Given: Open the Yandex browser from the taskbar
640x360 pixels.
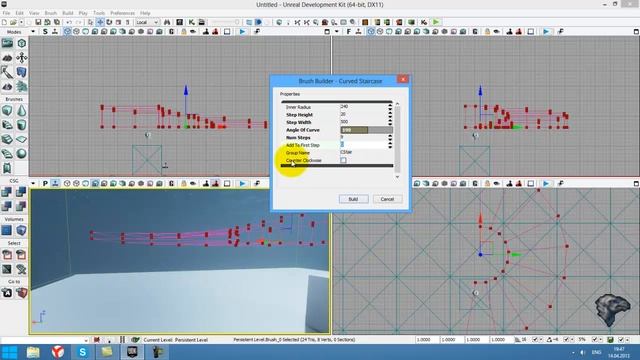Looking at the screenshot, I should point(58,352).
